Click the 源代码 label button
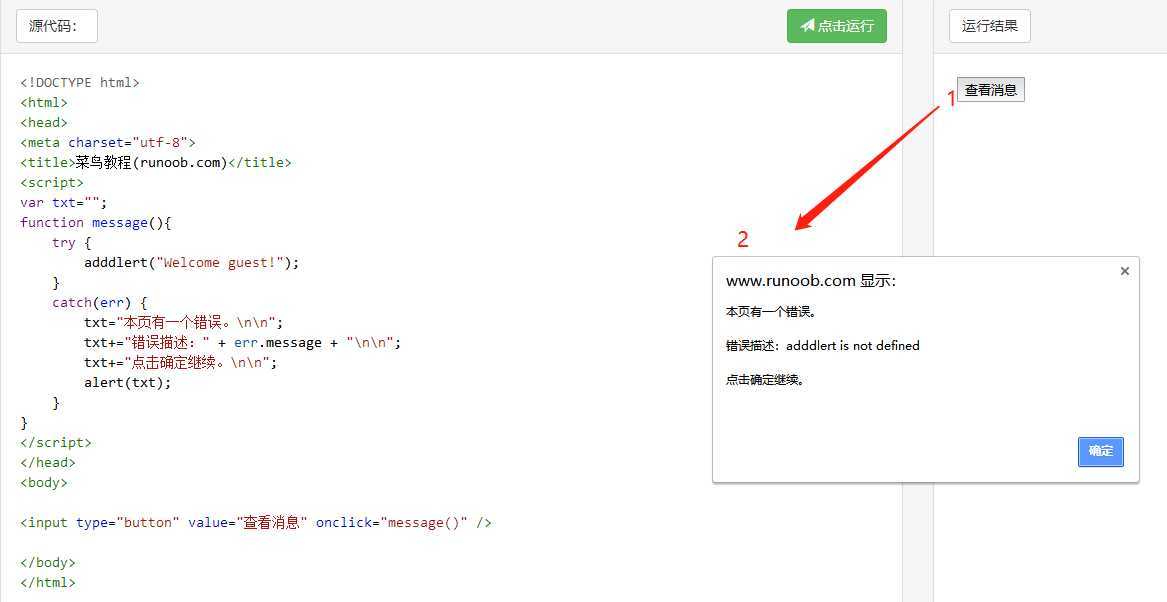This screenshot has width=1167, height=602. [x=57, y=26]
